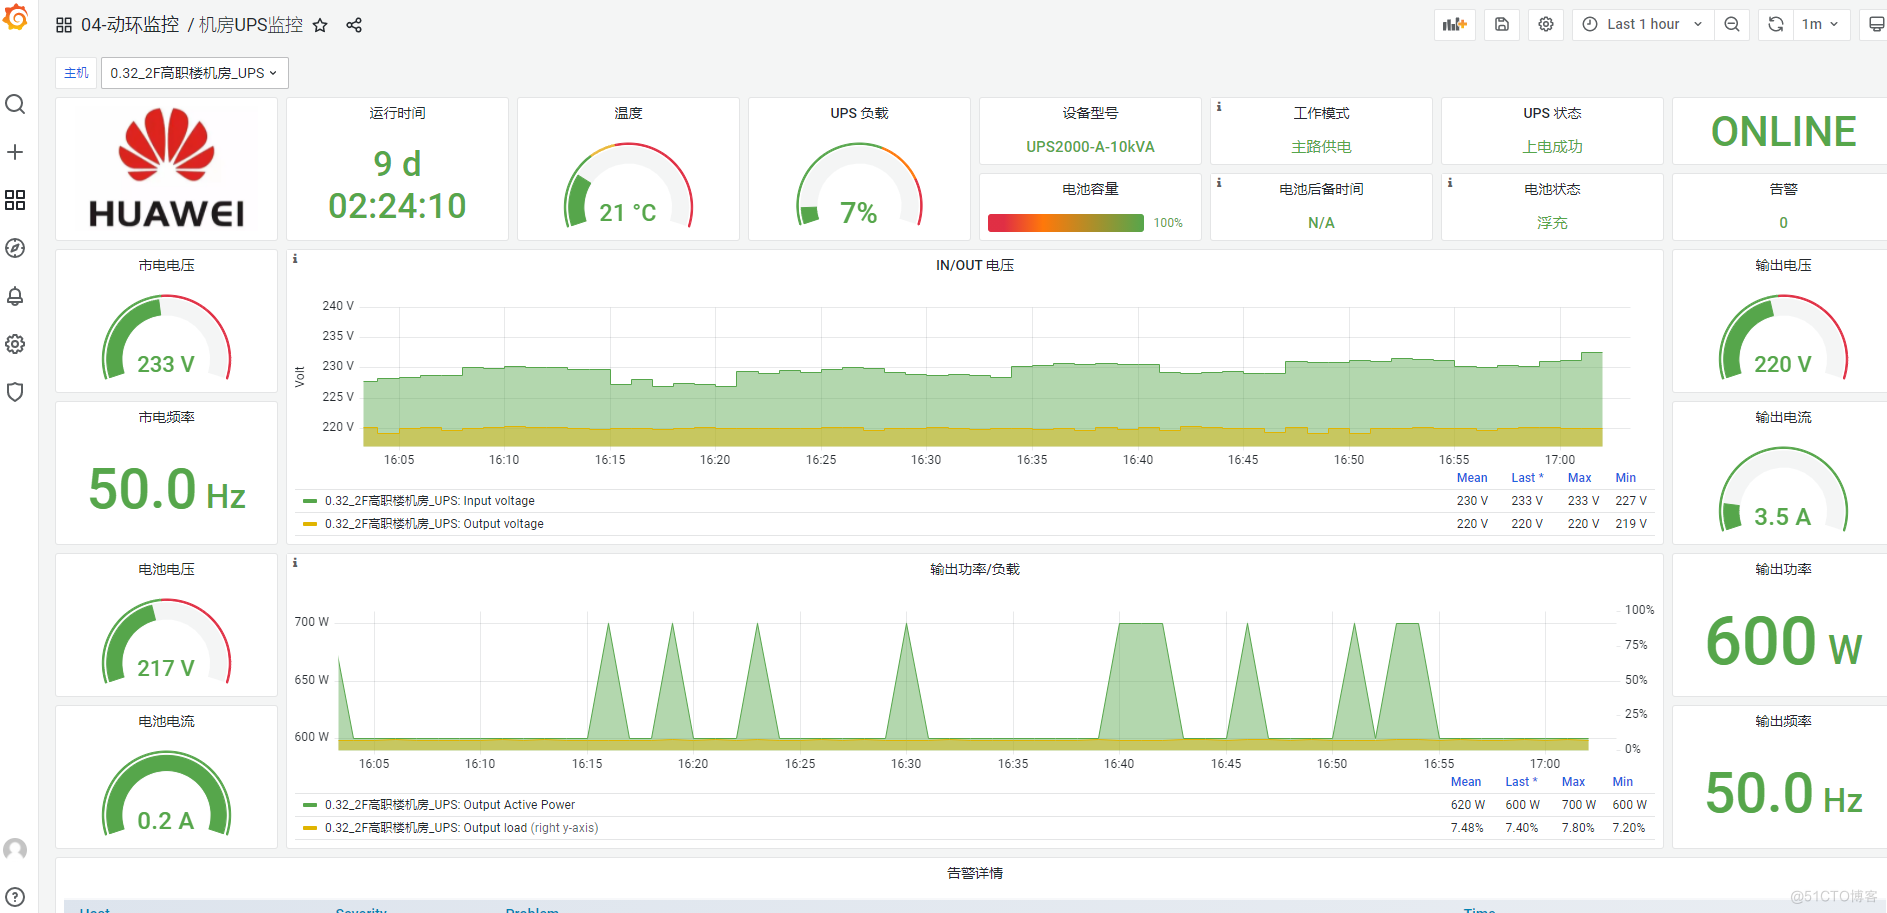1887x913 pixels.
Task: Star the 机房UPS监控 dashboard
Action: pyautogui.click(x=320, y=25)
